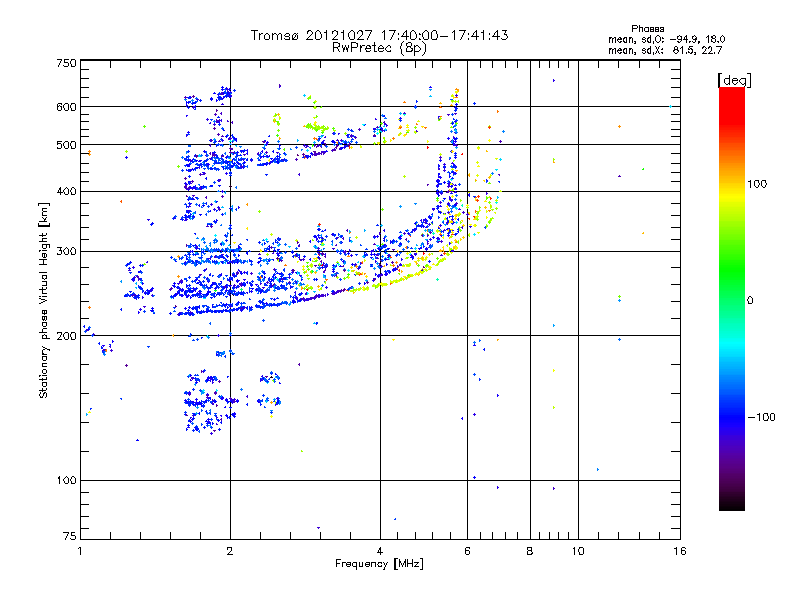Click the y-axis tick label '600'
Screen dimensions: 800x600
click(x=66, y=107)
